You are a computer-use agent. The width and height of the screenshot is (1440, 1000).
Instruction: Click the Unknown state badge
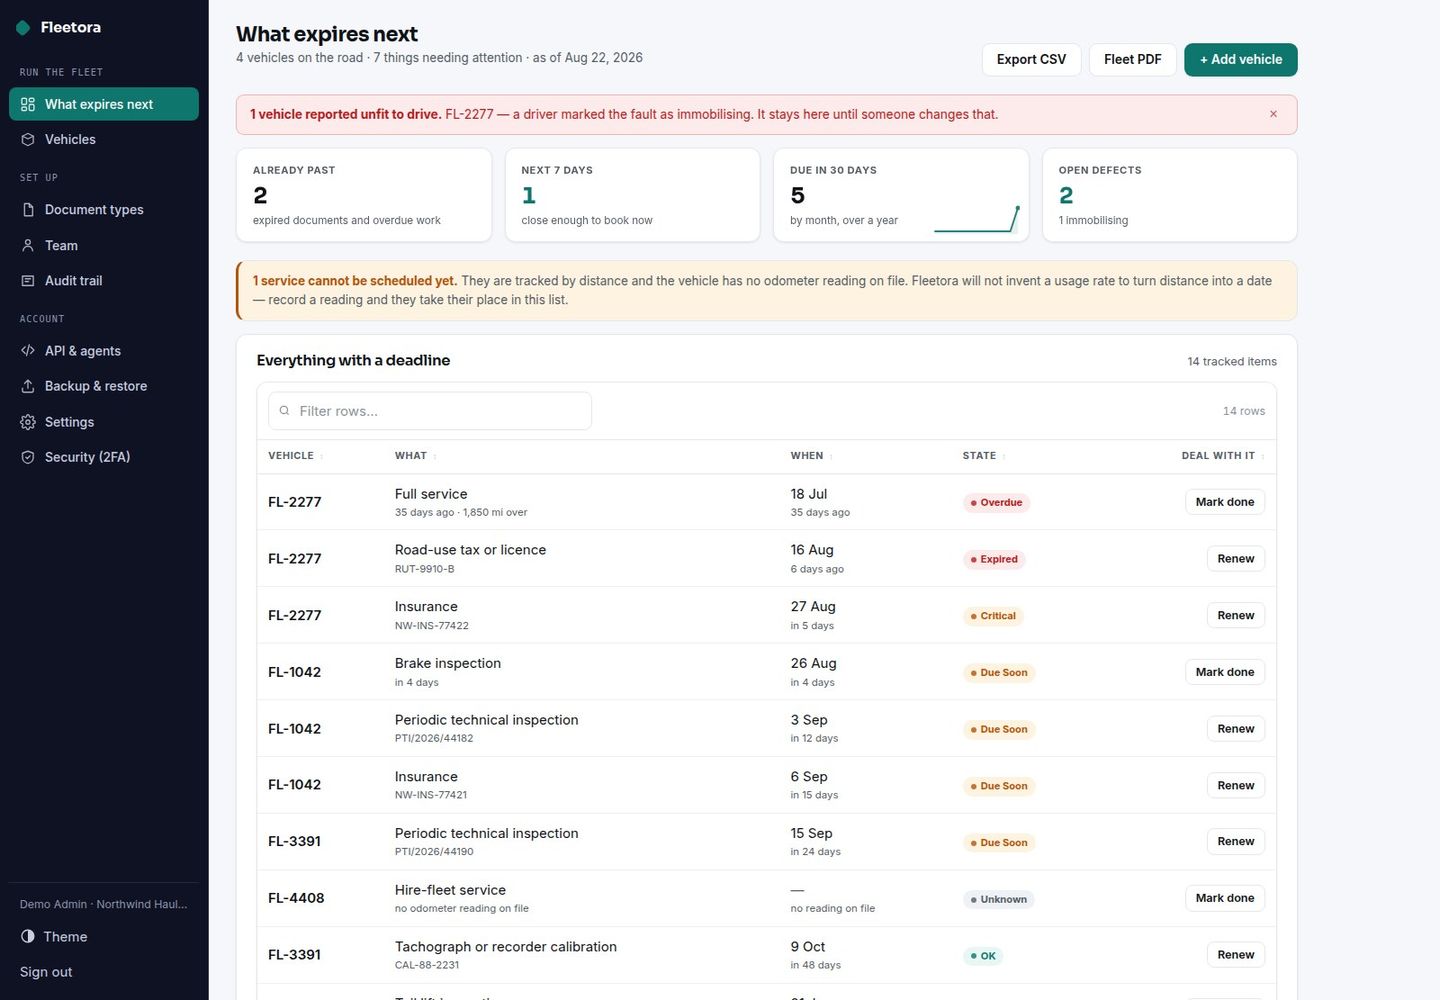click(999, 899)
